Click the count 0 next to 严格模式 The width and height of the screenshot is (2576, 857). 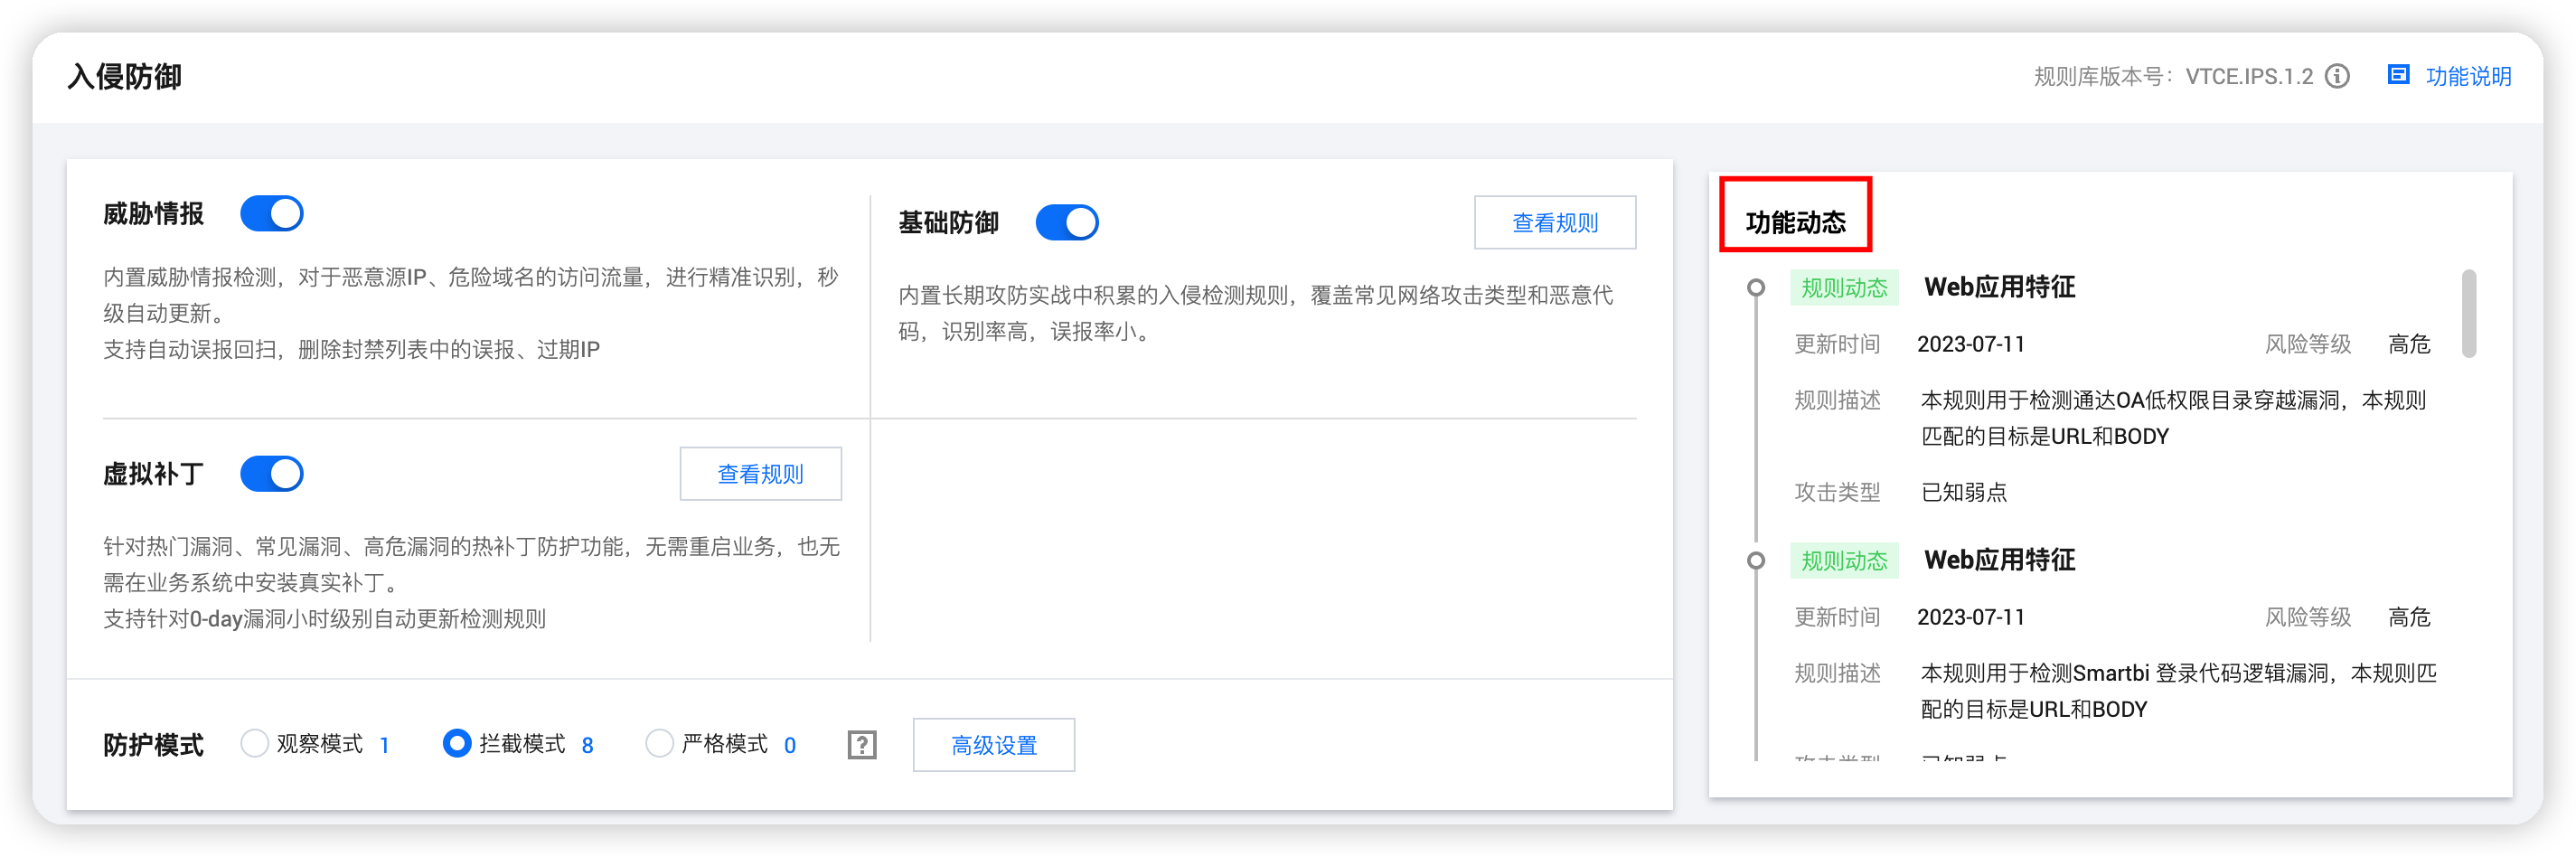click(x=790, y=746)
